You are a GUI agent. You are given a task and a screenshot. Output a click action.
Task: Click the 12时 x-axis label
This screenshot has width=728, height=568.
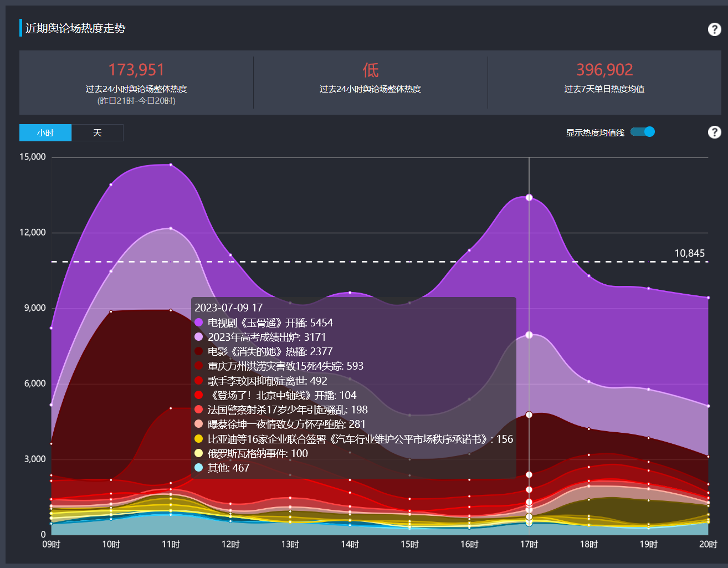coord(230,544)
